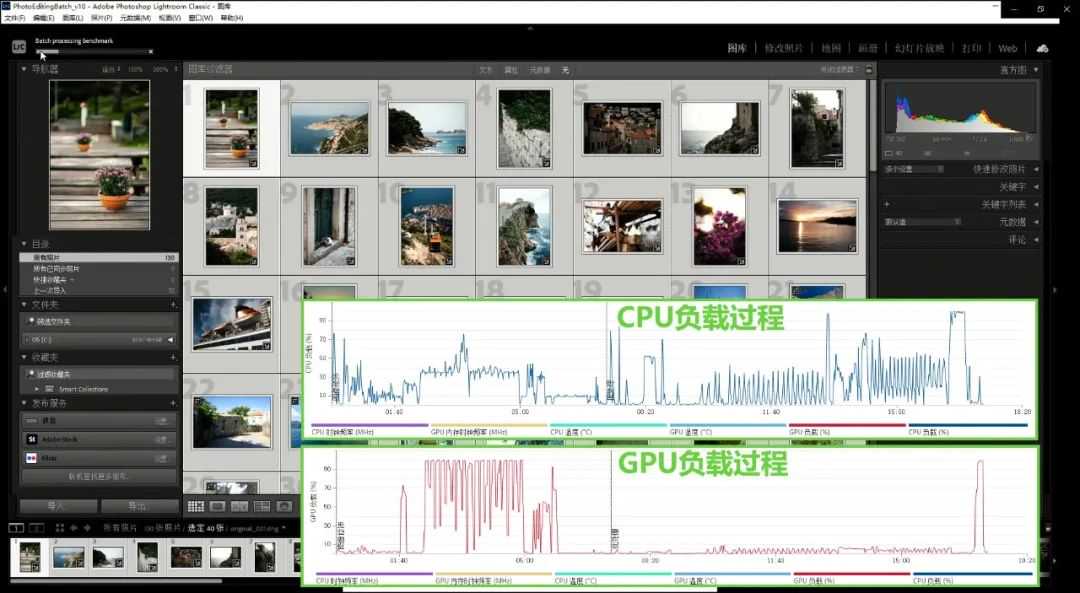Toggle the secondary display window button
This screenshot has width=1080, height=593.
click(x=40, y=527)
